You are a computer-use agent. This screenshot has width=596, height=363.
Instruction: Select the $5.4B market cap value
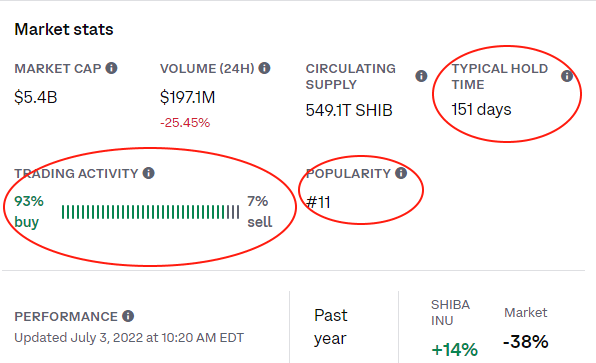[36, 97]
